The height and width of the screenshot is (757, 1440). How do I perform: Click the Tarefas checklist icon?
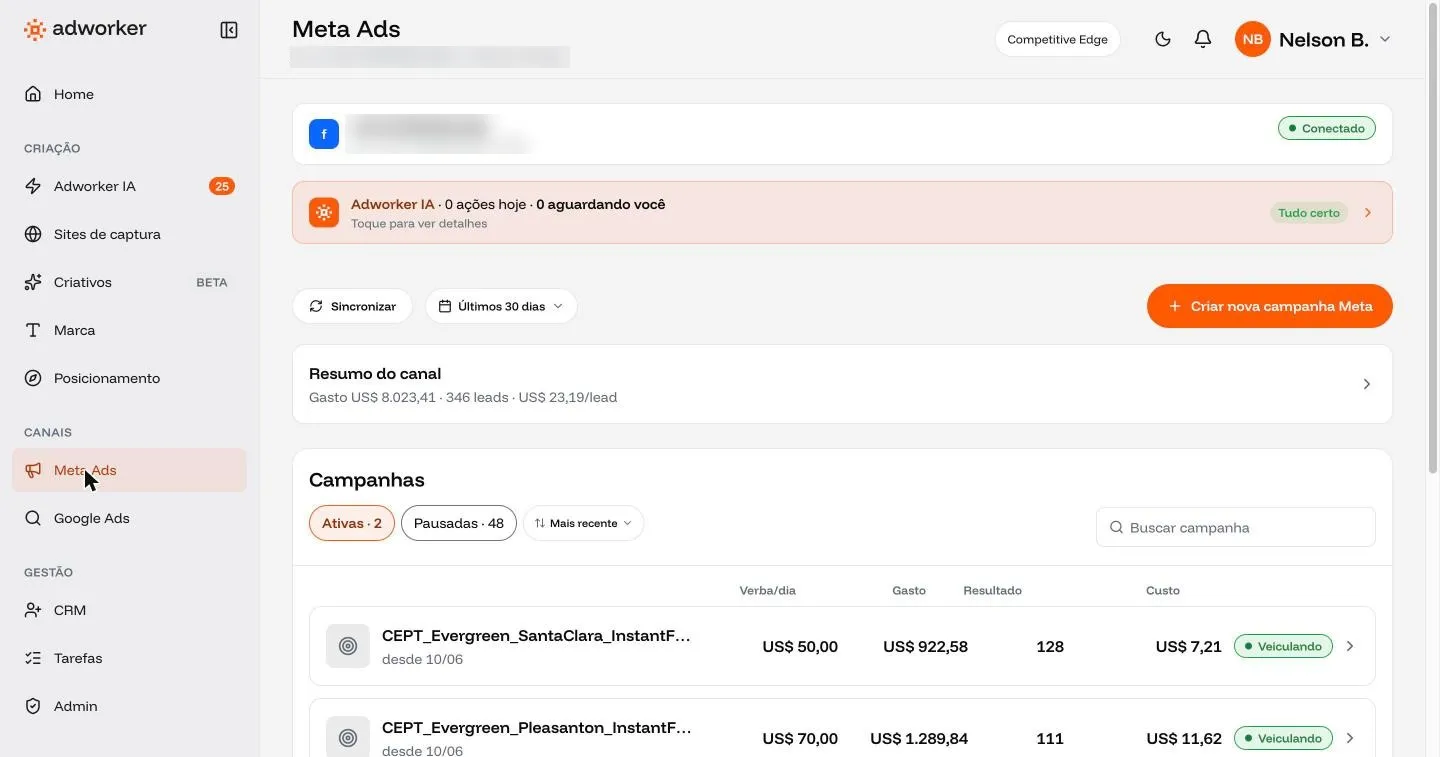click(33, 658)
